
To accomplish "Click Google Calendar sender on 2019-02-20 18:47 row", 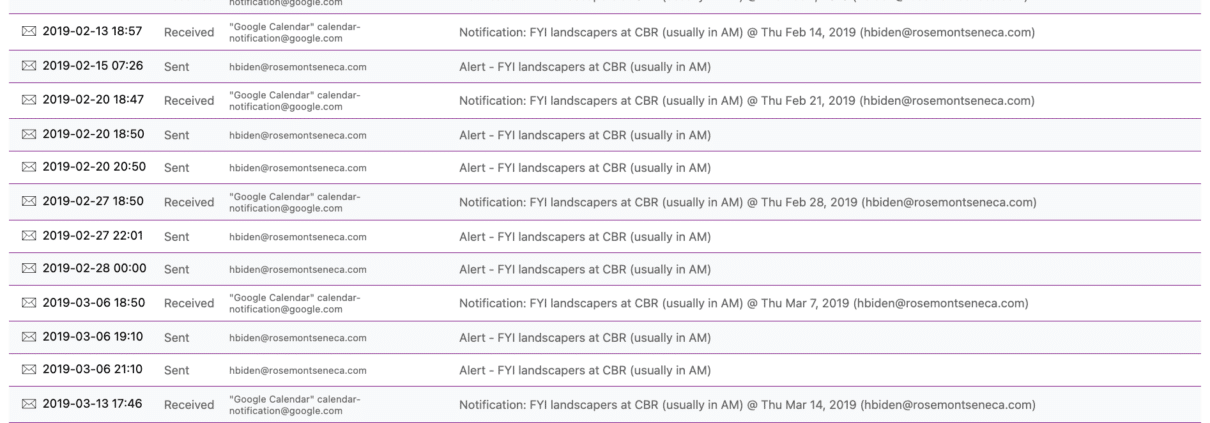I will pos(294,101).
